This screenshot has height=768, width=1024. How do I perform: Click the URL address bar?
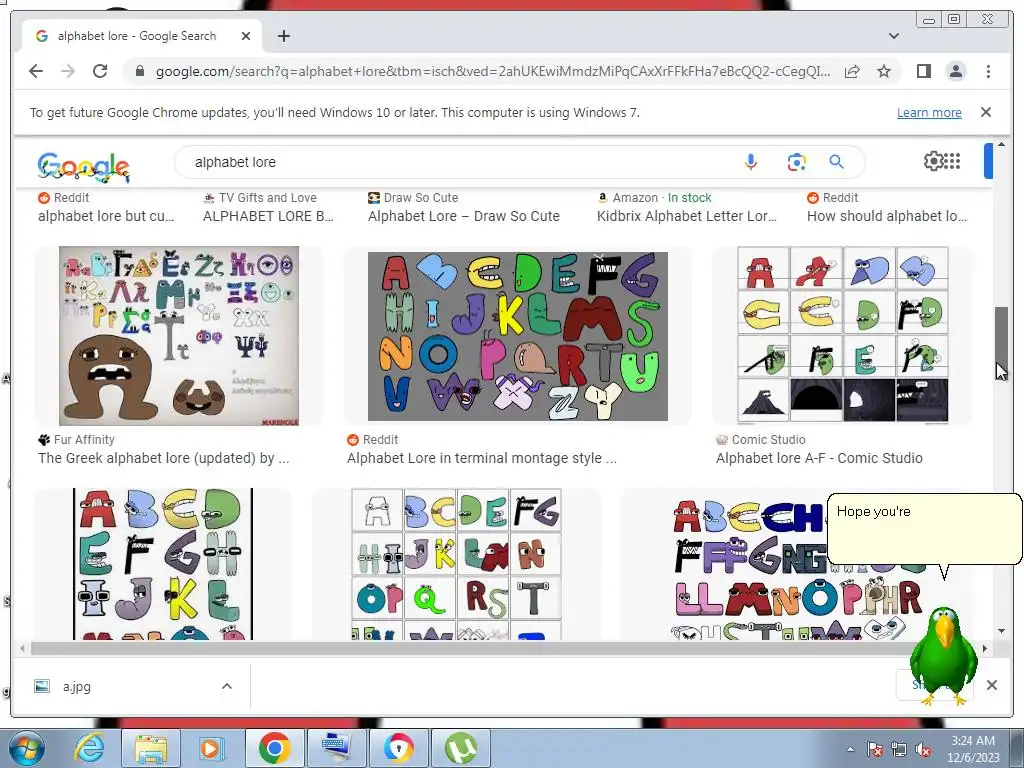[493, 71]
